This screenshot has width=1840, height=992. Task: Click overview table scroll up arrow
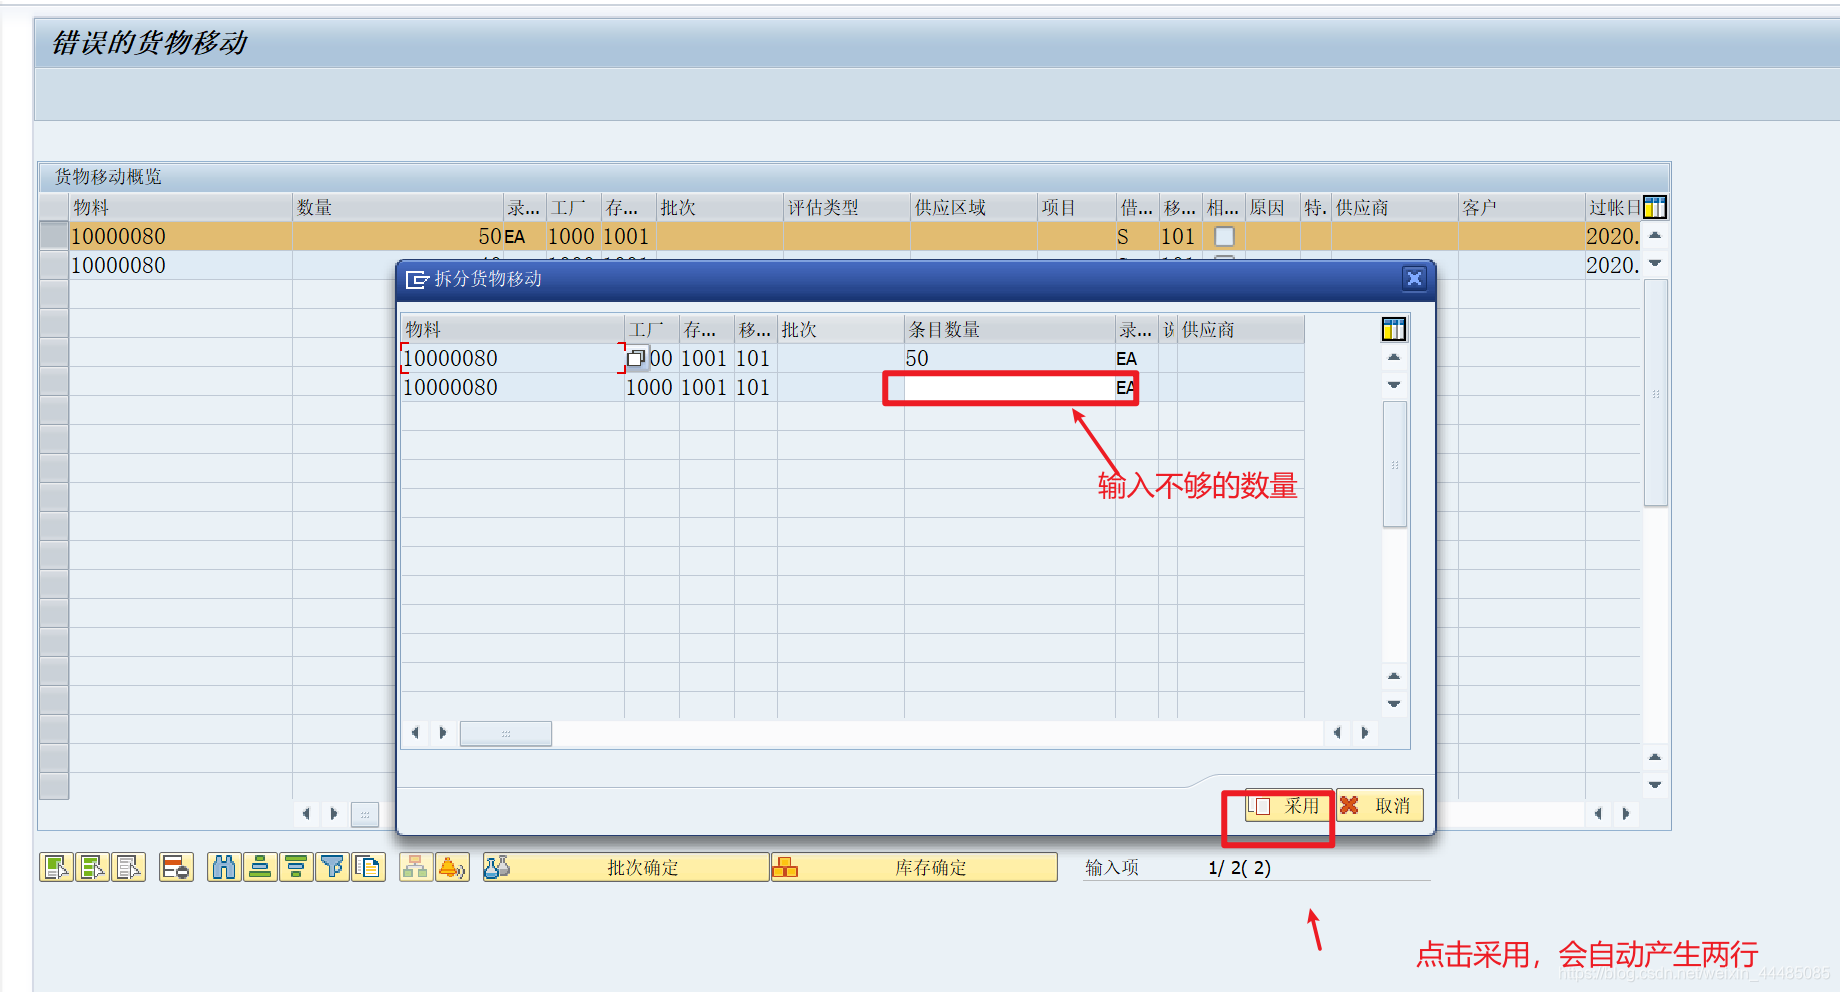pyautogui.click(x=1655, y=235)
